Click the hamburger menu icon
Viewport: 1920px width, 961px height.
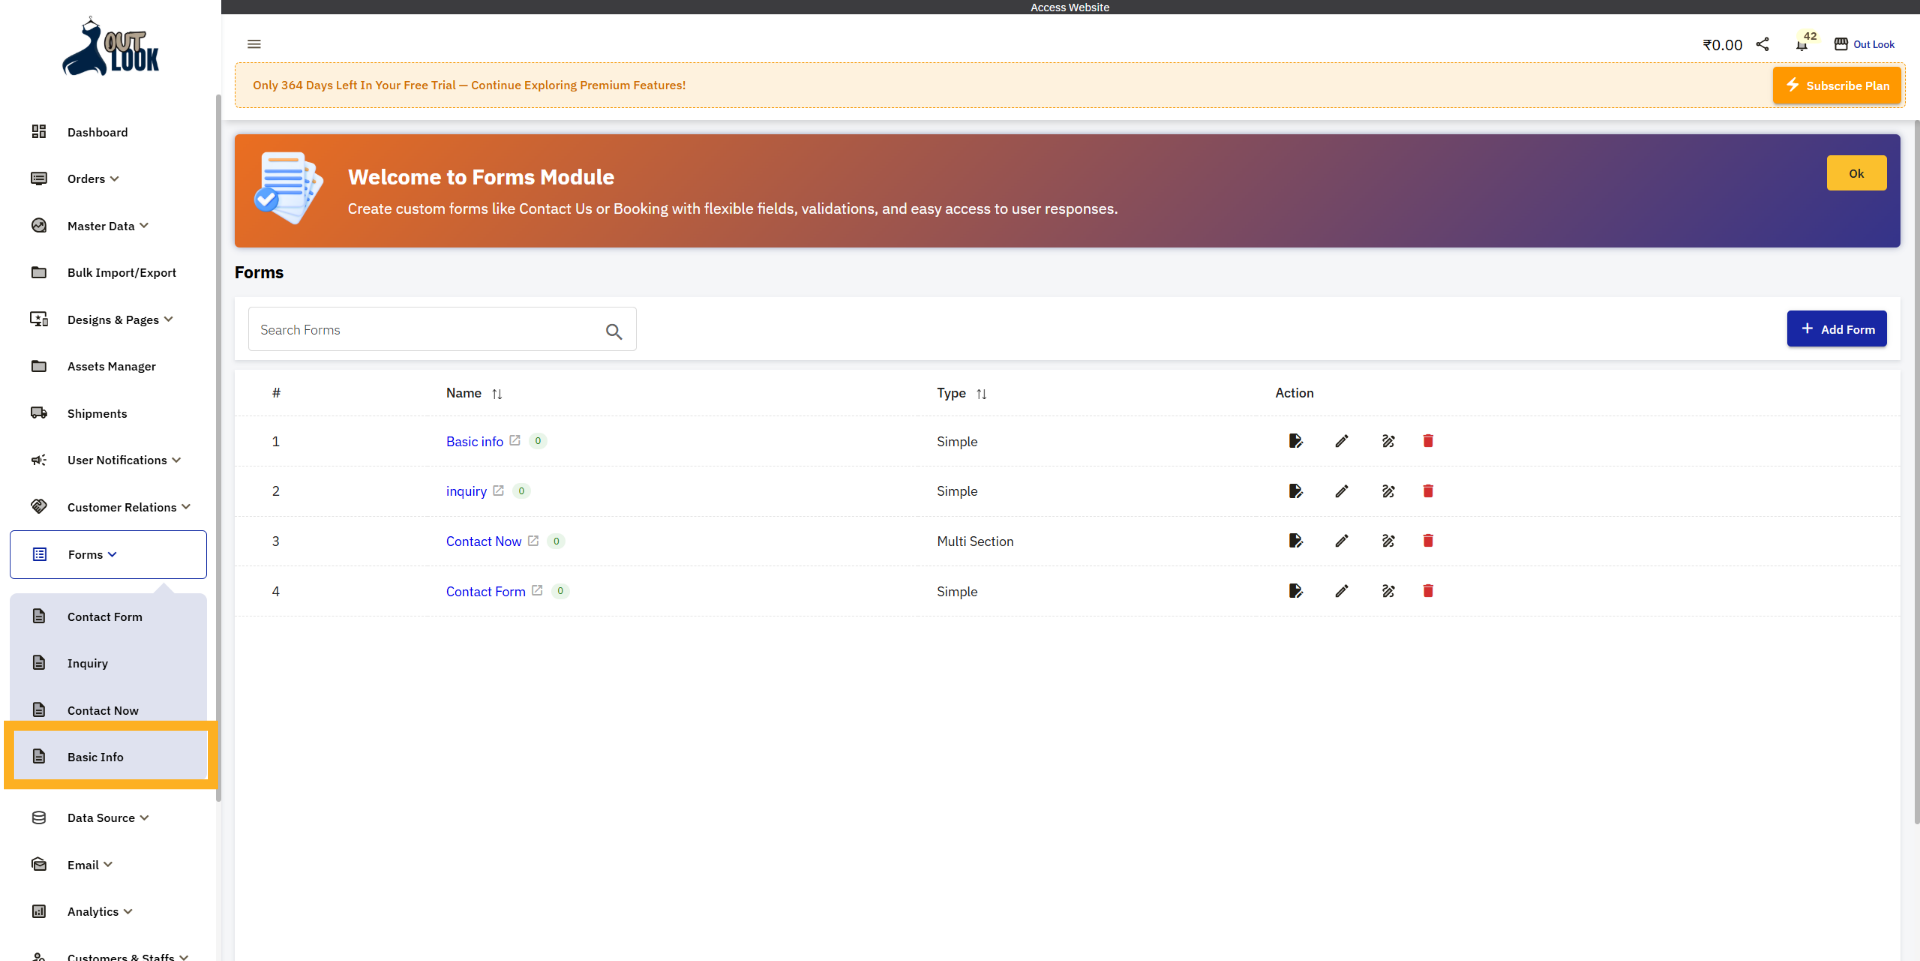[254, 44]
